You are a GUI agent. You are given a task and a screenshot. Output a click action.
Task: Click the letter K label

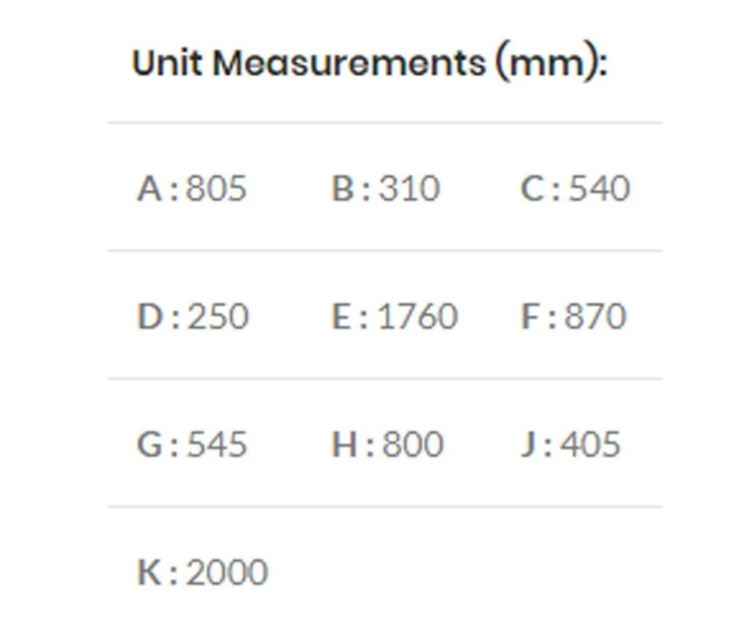tap(149, 572)
